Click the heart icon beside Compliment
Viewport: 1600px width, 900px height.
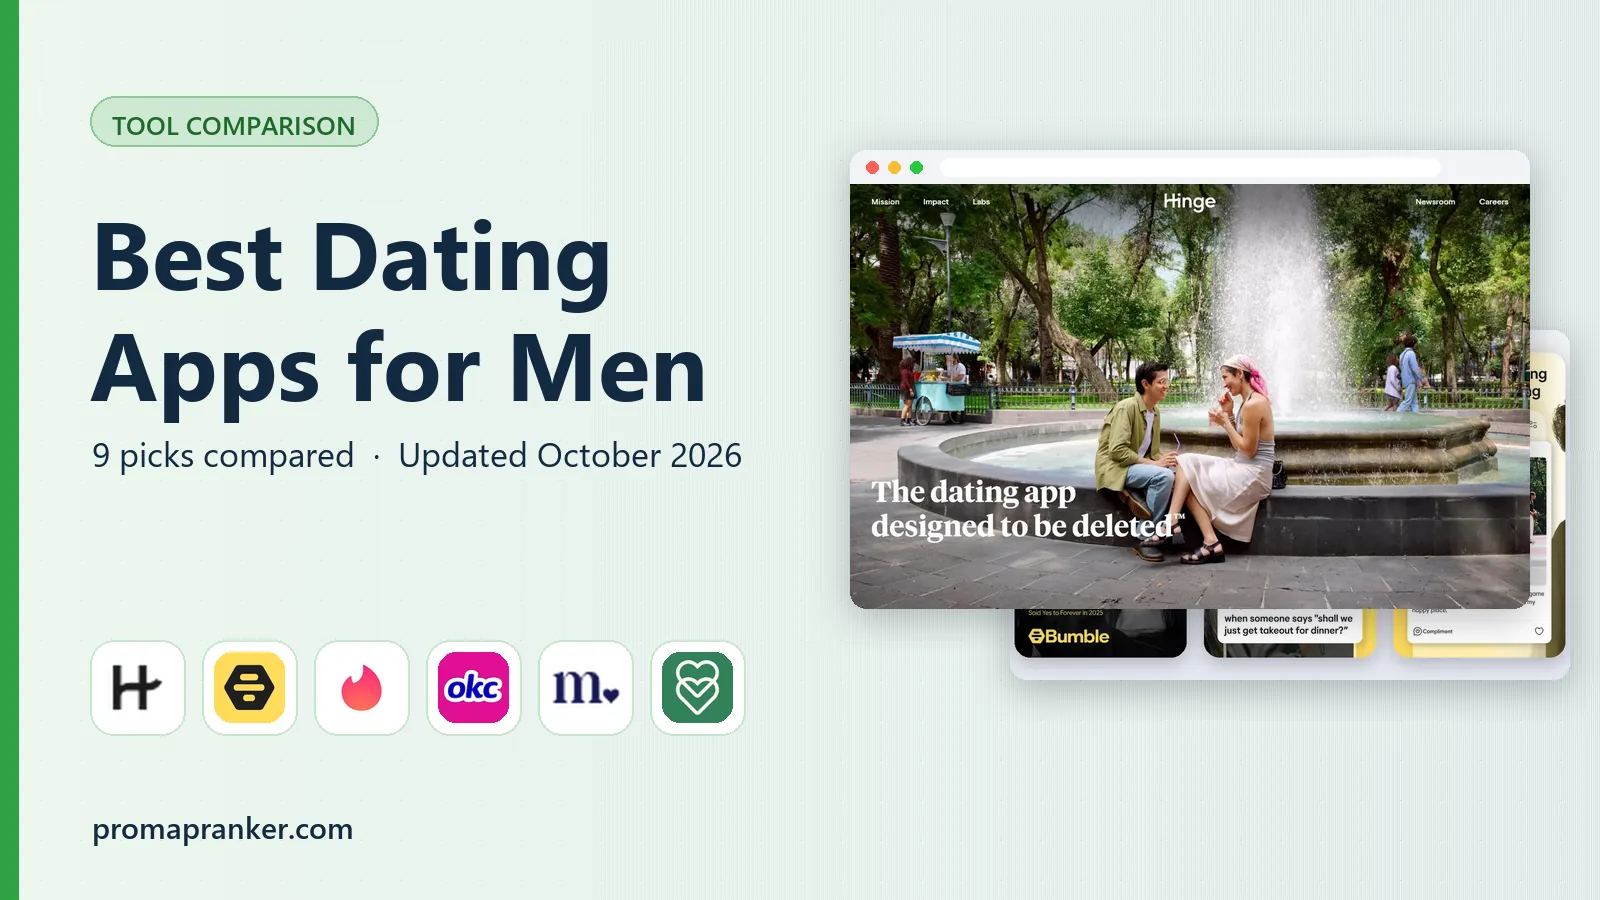pos(1539,631)
